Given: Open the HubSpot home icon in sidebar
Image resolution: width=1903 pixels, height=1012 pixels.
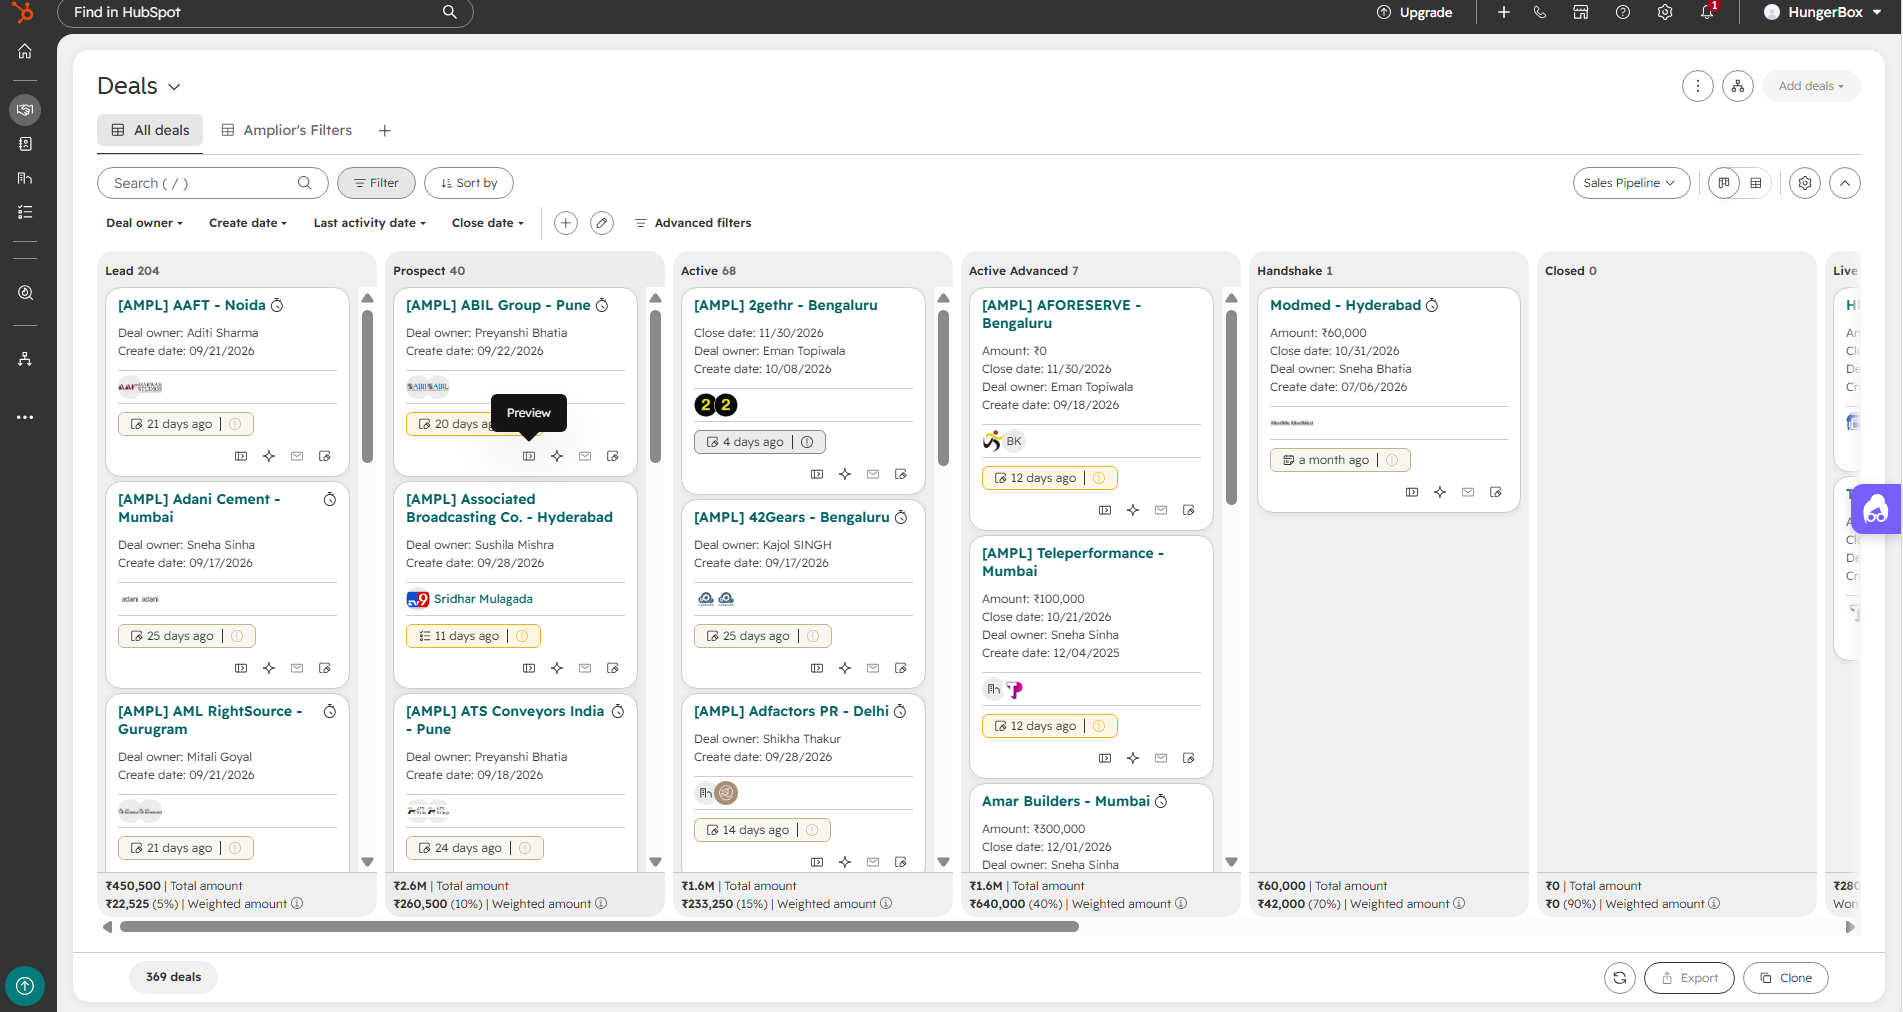Looking at the screenshot, I should [x=25, y=51].
